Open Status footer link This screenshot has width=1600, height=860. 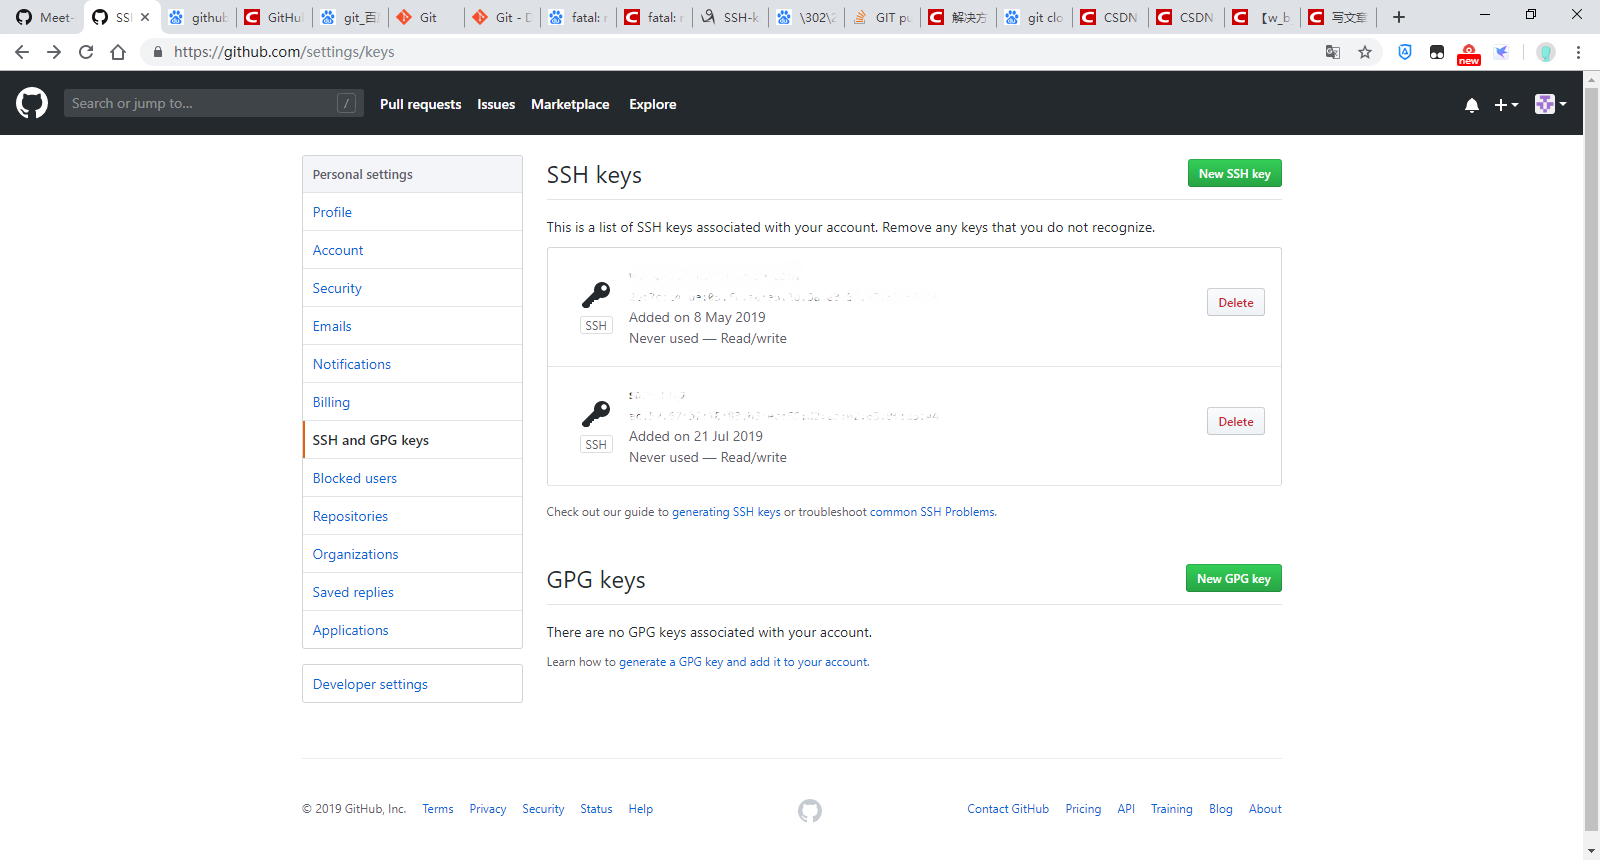coord(596,809)
